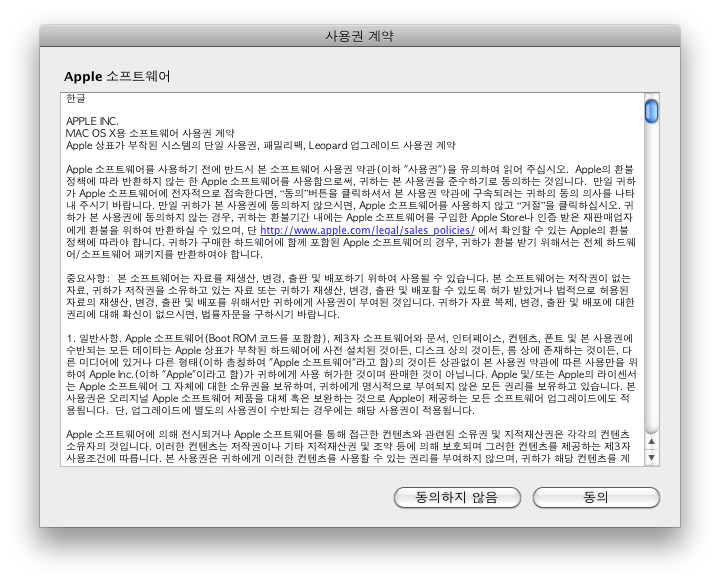Click the 'MAC OS X용 소프트웨어 사용권 계약' line
This screenshot has width=720, height=582.
150,133
